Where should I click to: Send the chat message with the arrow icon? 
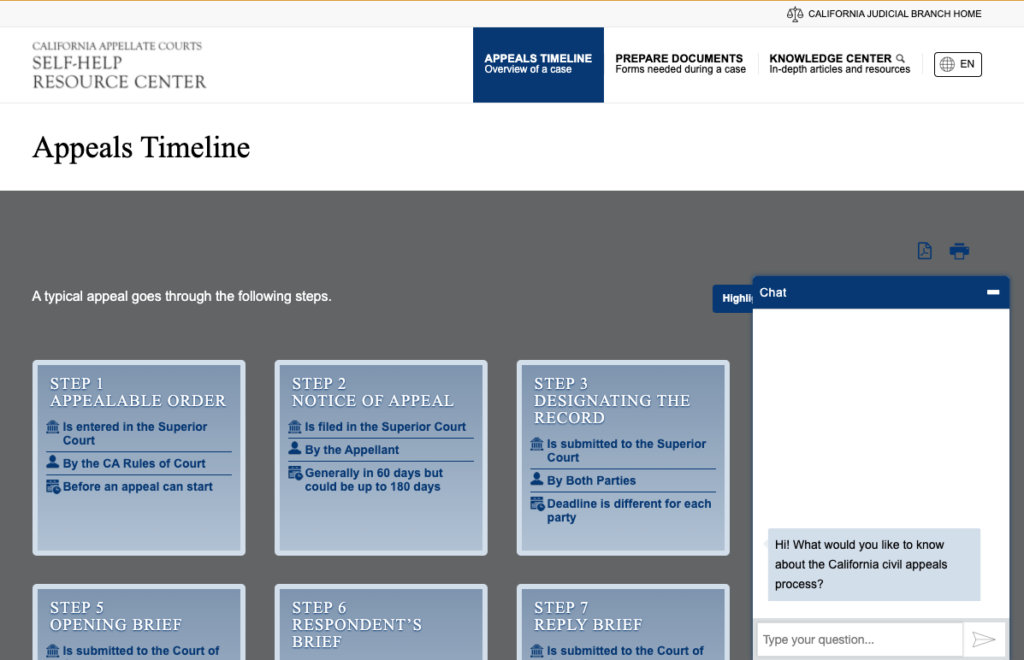(x=984, y=639)
